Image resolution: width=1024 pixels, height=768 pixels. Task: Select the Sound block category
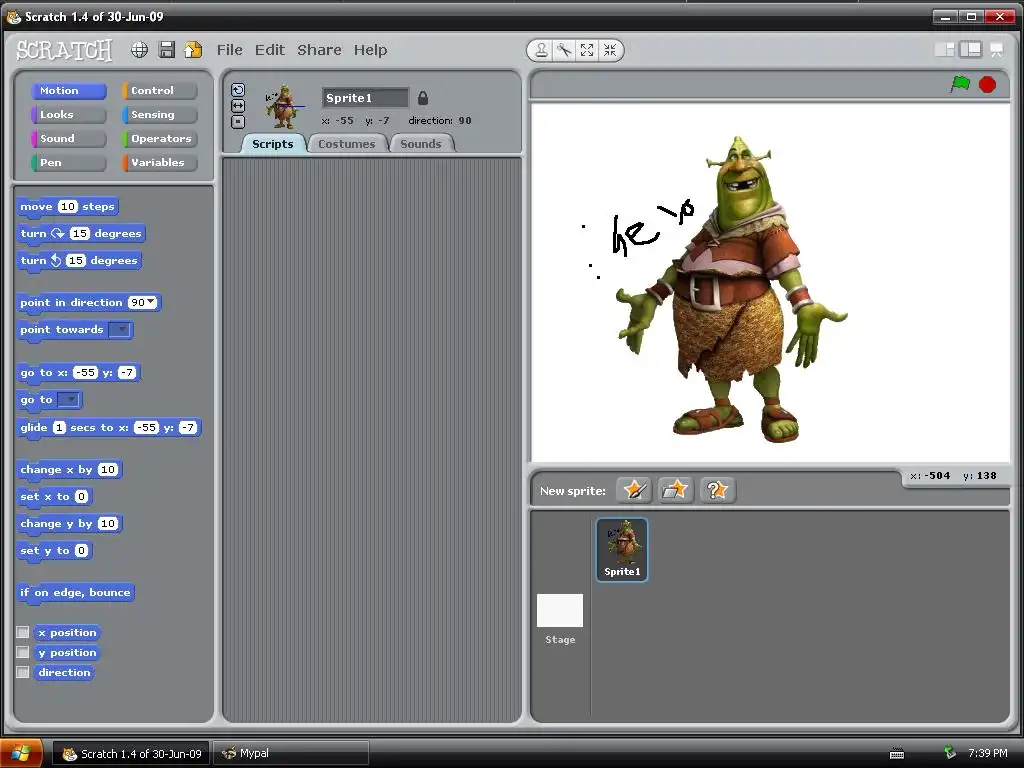click(x=69, y=138)
